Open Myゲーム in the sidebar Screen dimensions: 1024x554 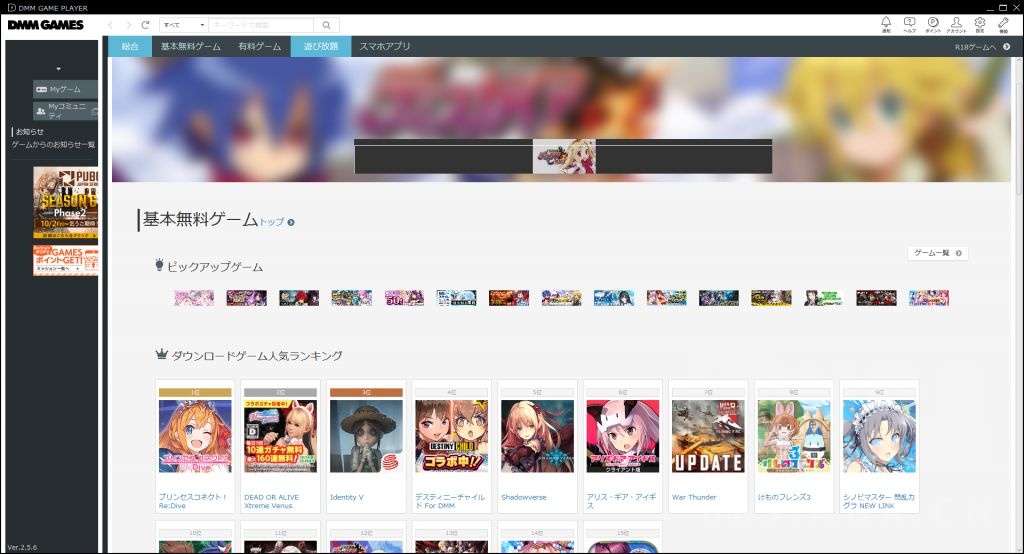[x=65, y=89]
